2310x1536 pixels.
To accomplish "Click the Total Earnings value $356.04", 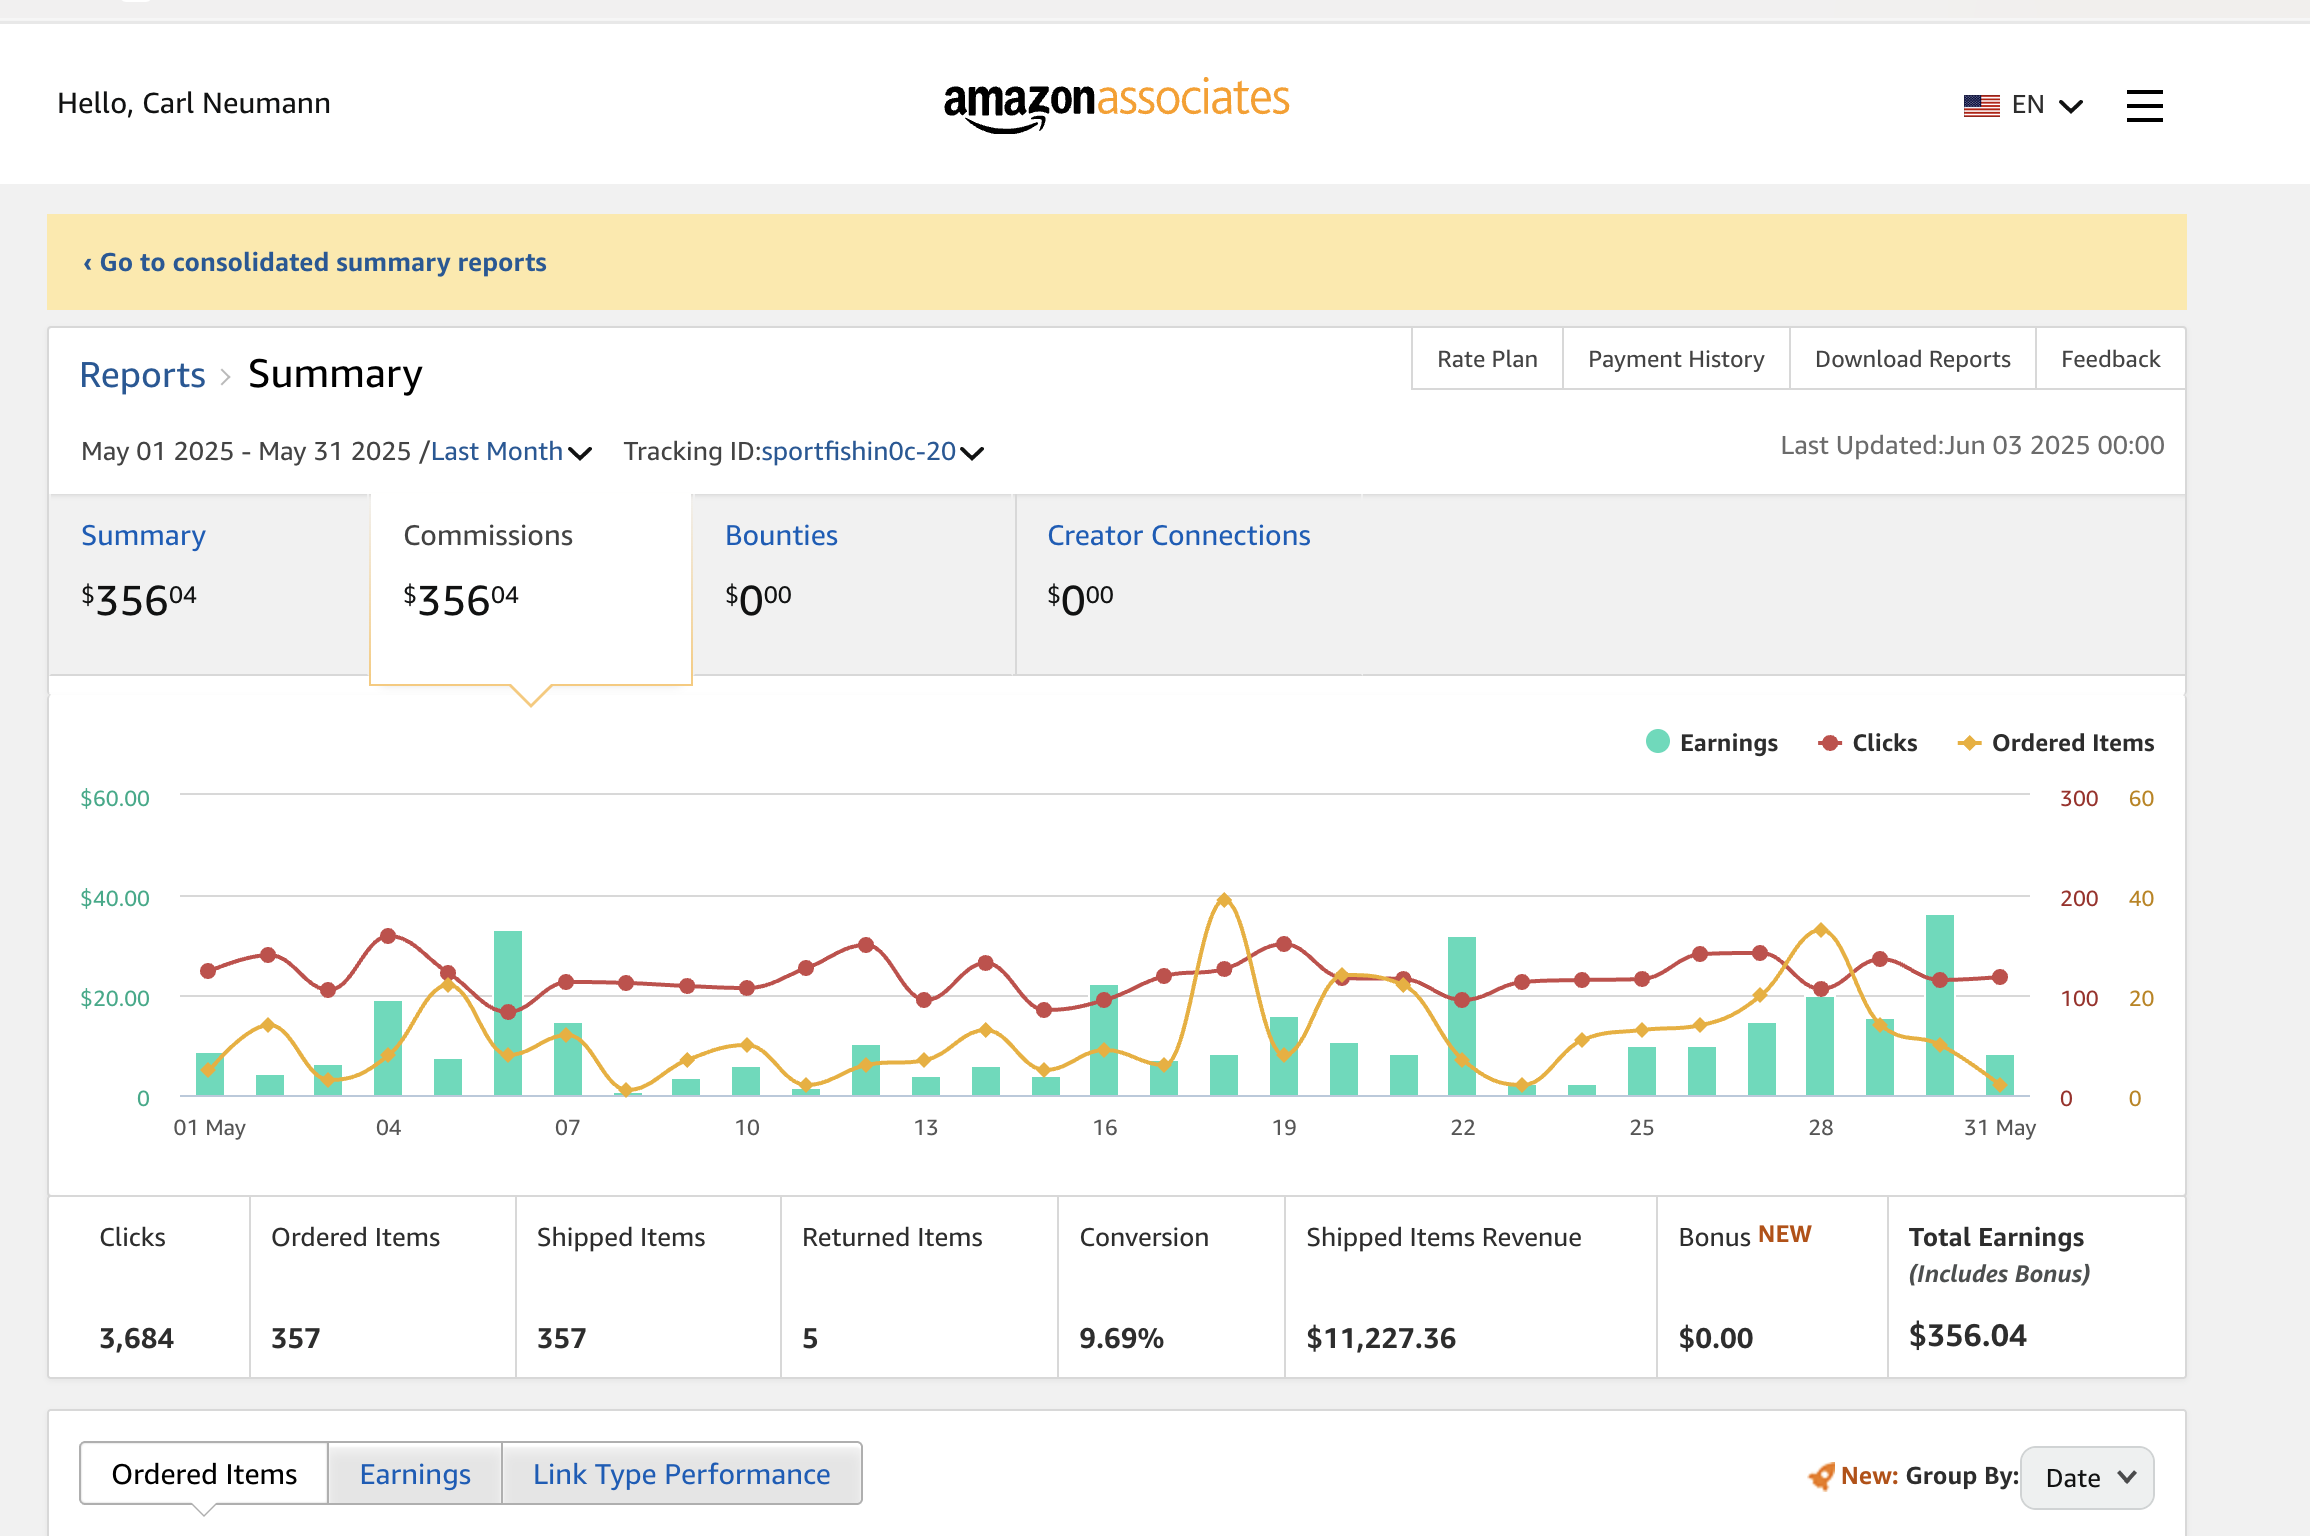I will pos(1967,1336).
